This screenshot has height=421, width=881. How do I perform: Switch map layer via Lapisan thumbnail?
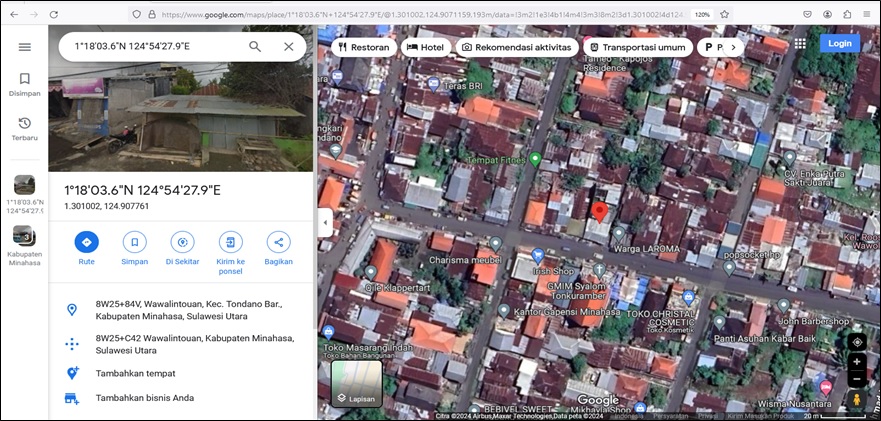[356, 384]
